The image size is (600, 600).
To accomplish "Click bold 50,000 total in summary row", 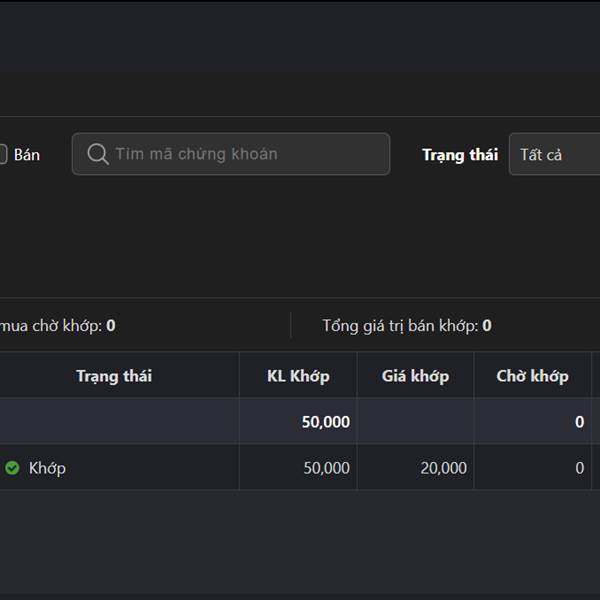I will [326, 422].
